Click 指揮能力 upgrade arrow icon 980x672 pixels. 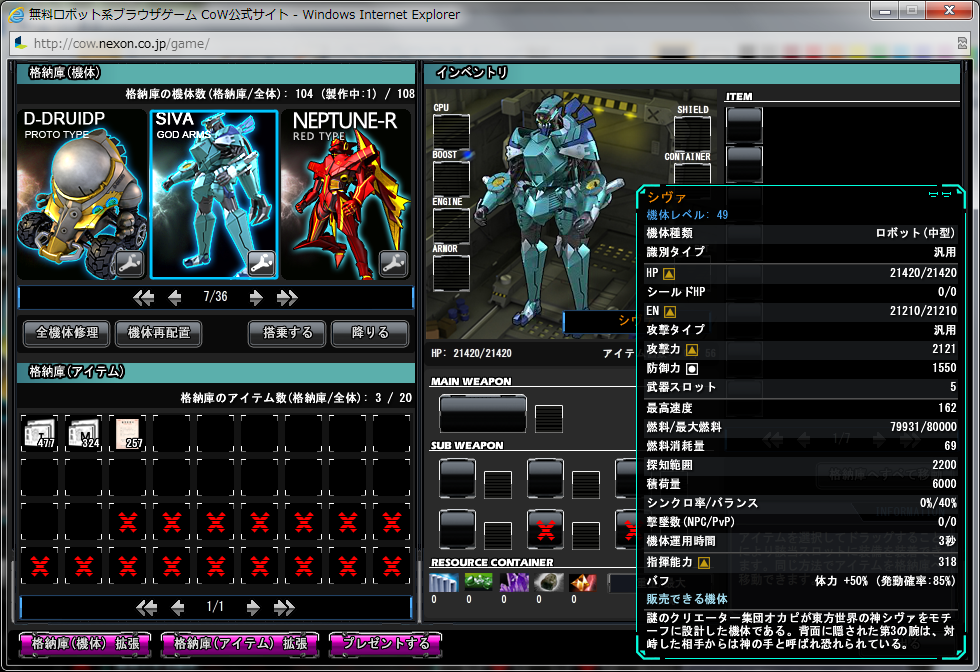click(x=704, y=563)
